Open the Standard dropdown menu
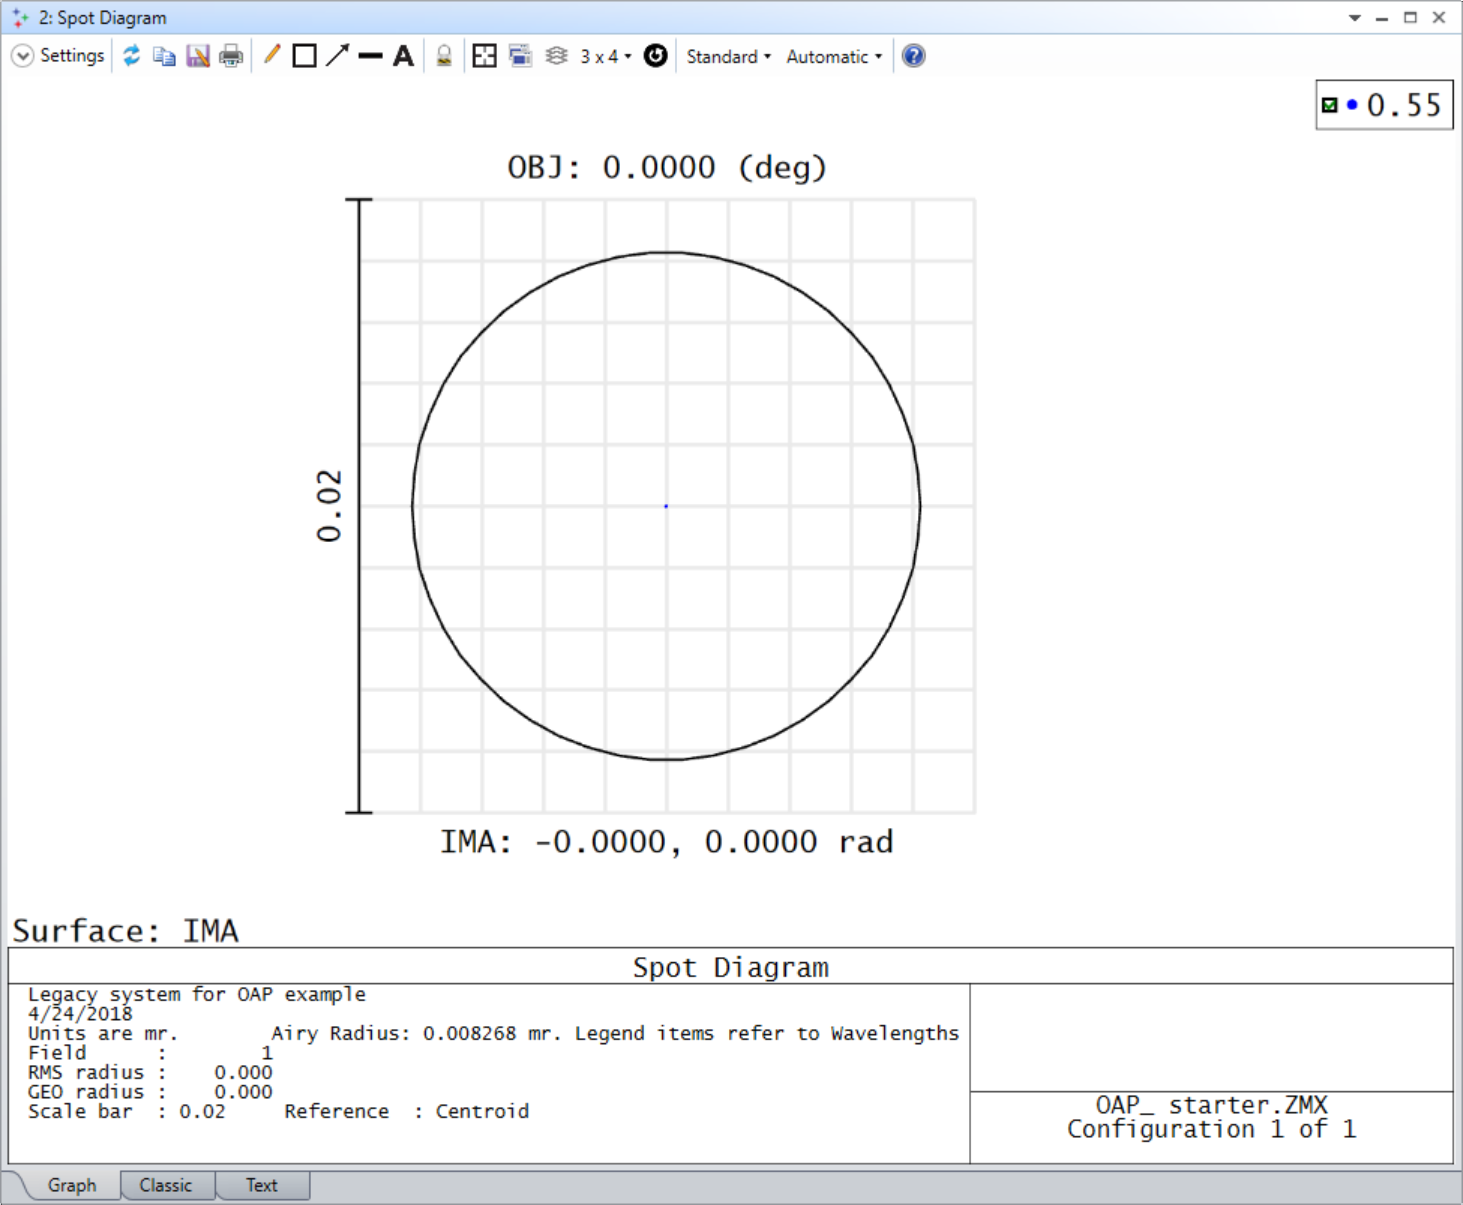The image size is (1463, 1205). click(x=729, y=57)
